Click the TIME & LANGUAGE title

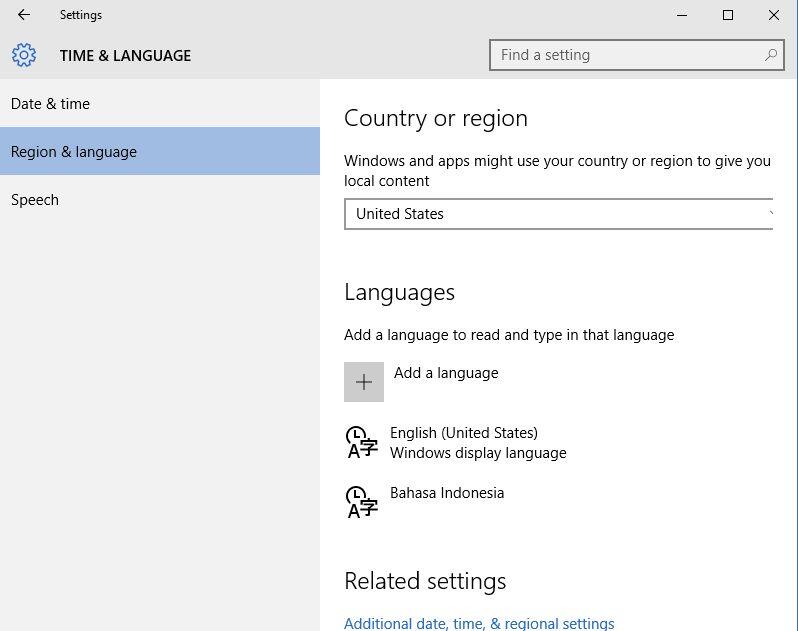tap(125, 55)
